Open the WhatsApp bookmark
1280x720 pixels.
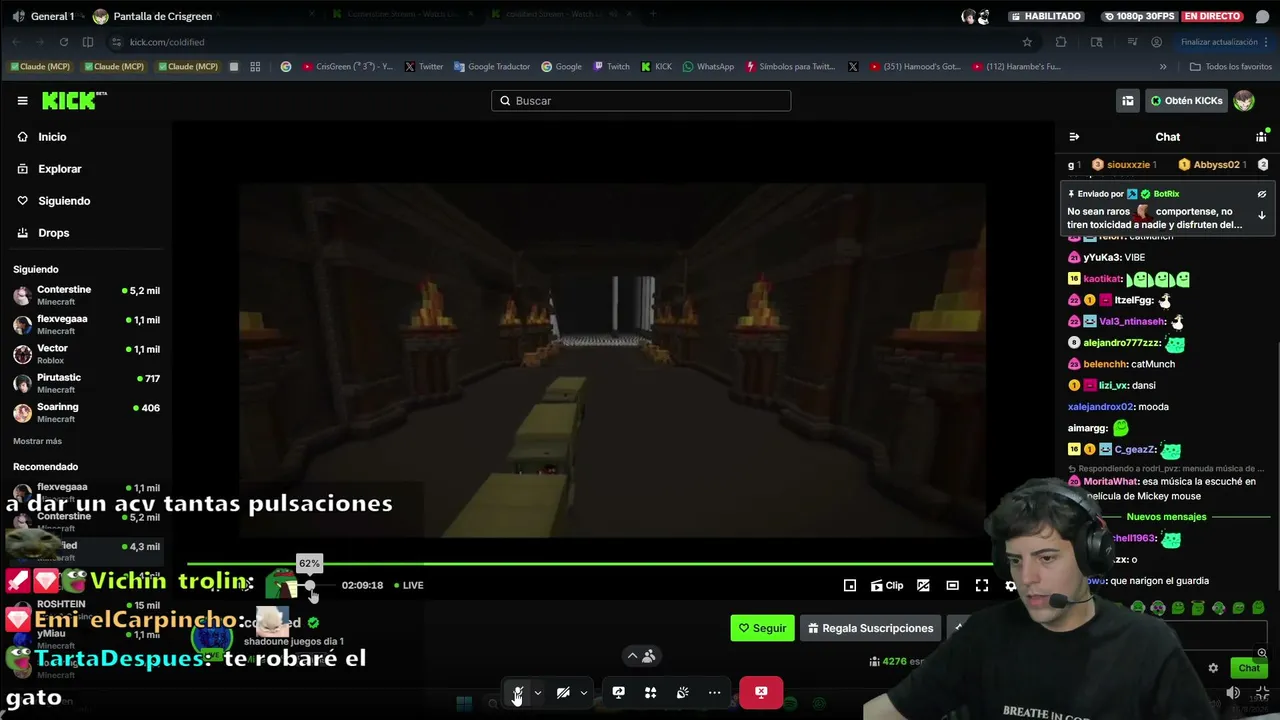[708, 67]
